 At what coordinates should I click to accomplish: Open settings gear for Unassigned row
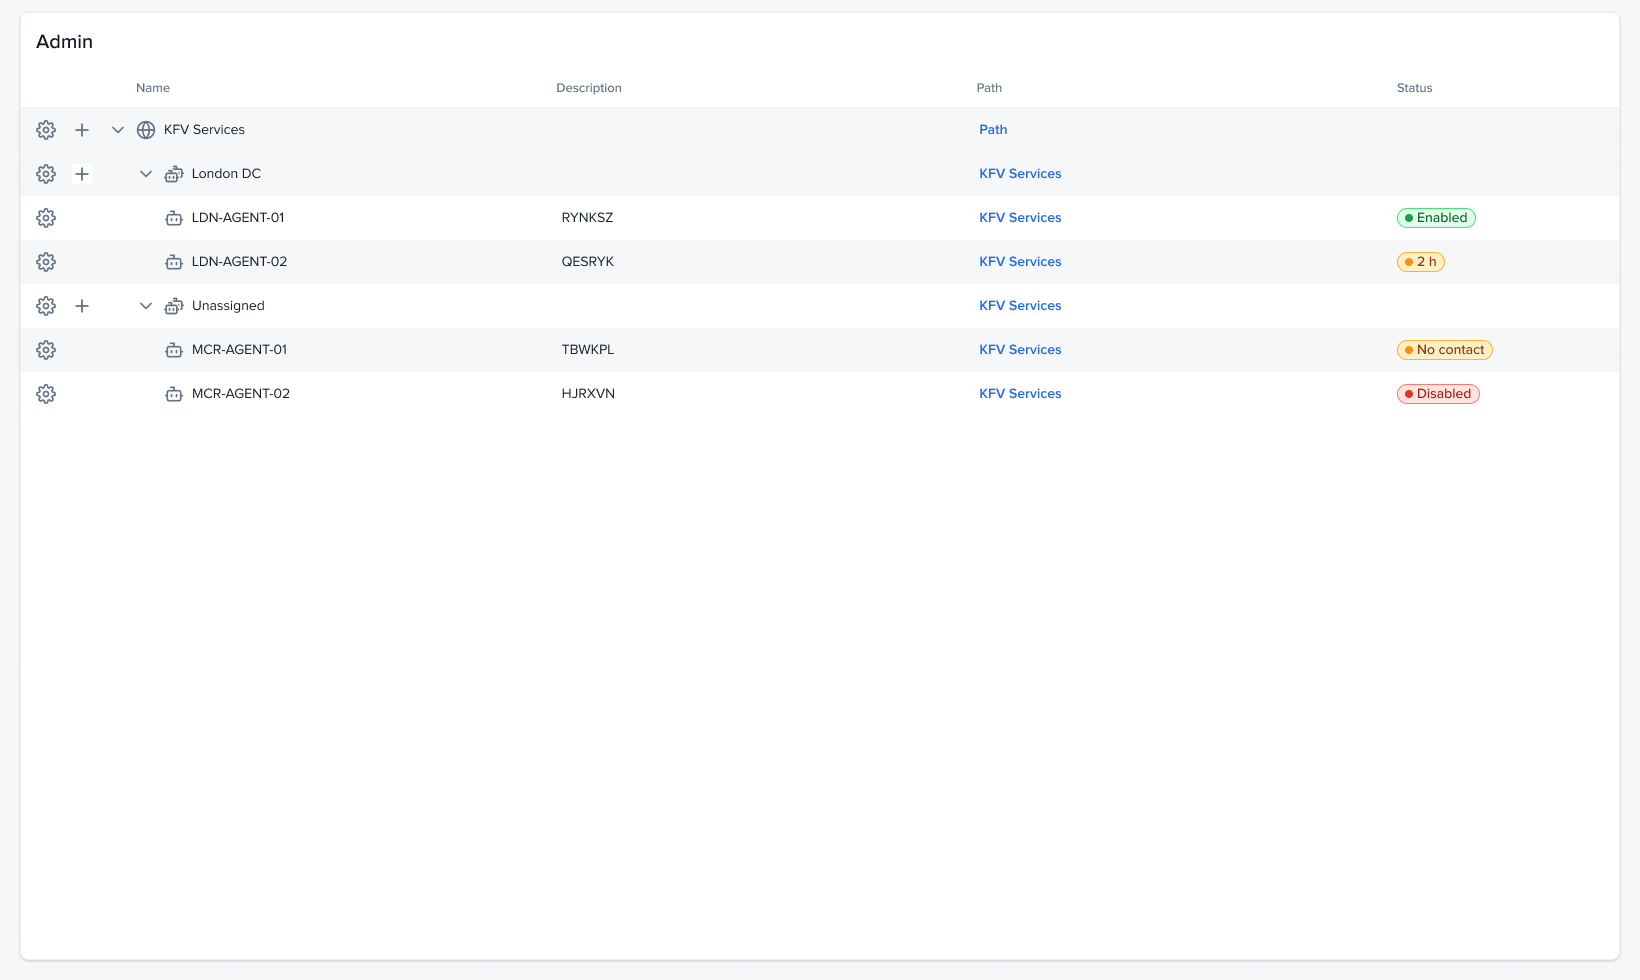pyautogui.click(x=46, y=306)
